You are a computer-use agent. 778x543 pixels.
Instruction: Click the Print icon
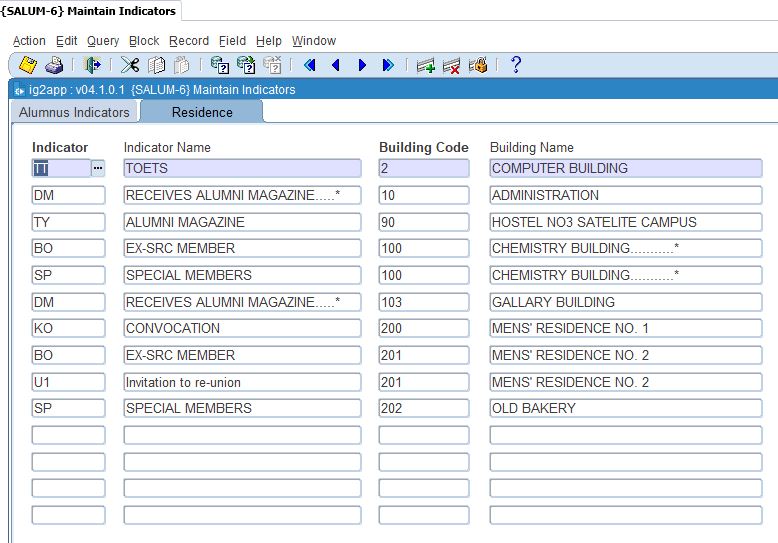coord(54,66)
